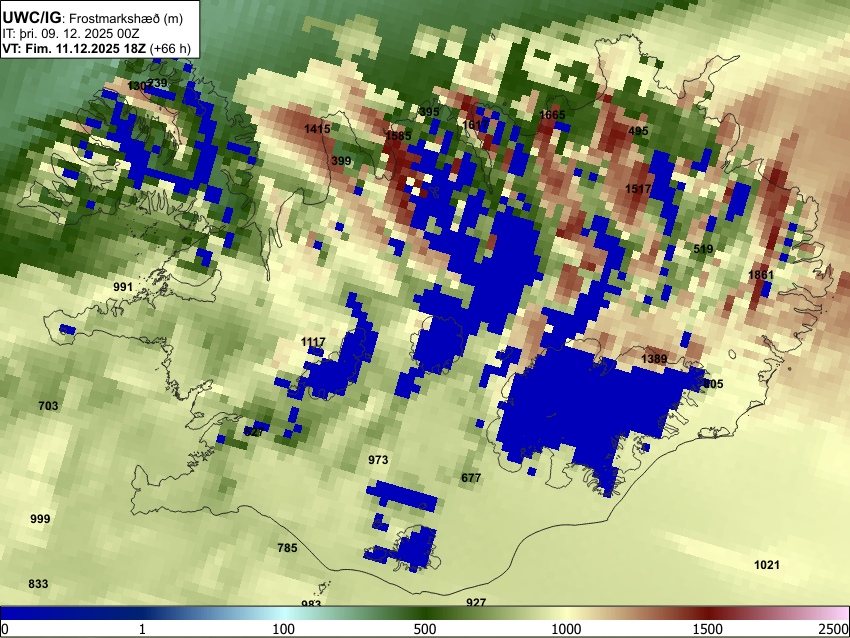The height and width of the screenshot is (638, 850).
Task: Select the map value 1665
Action: (552, 115)
